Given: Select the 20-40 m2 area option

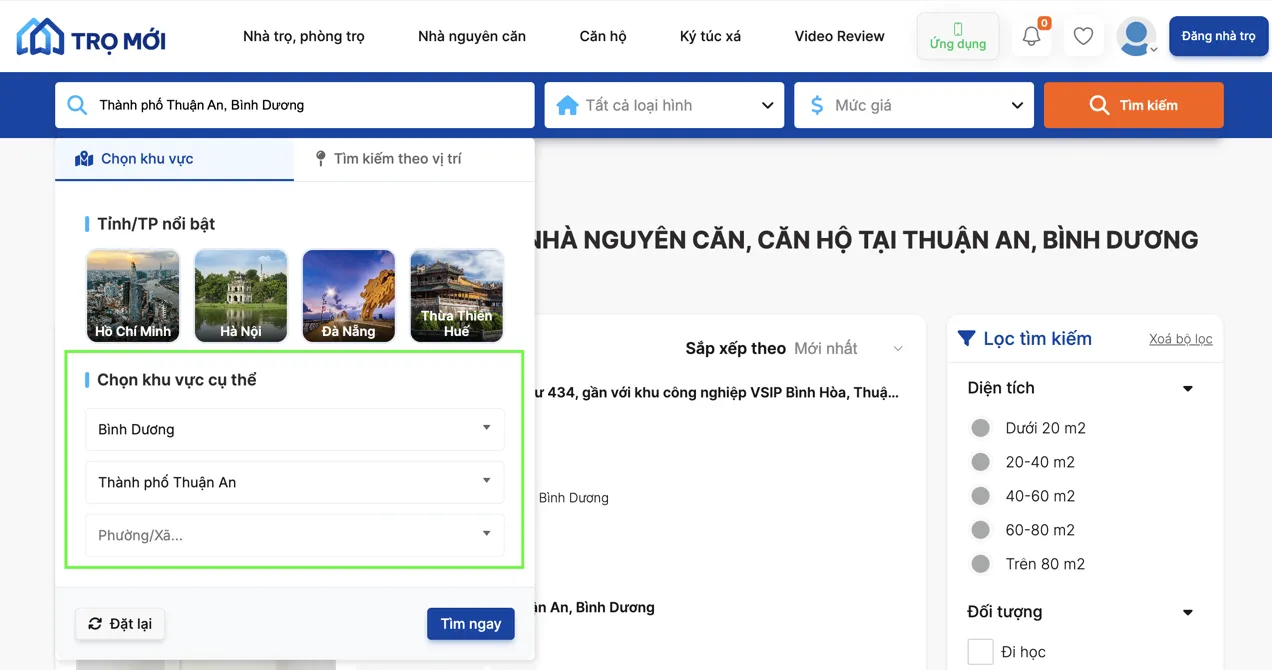Looking at the screenshot, I should coord(981,462).
